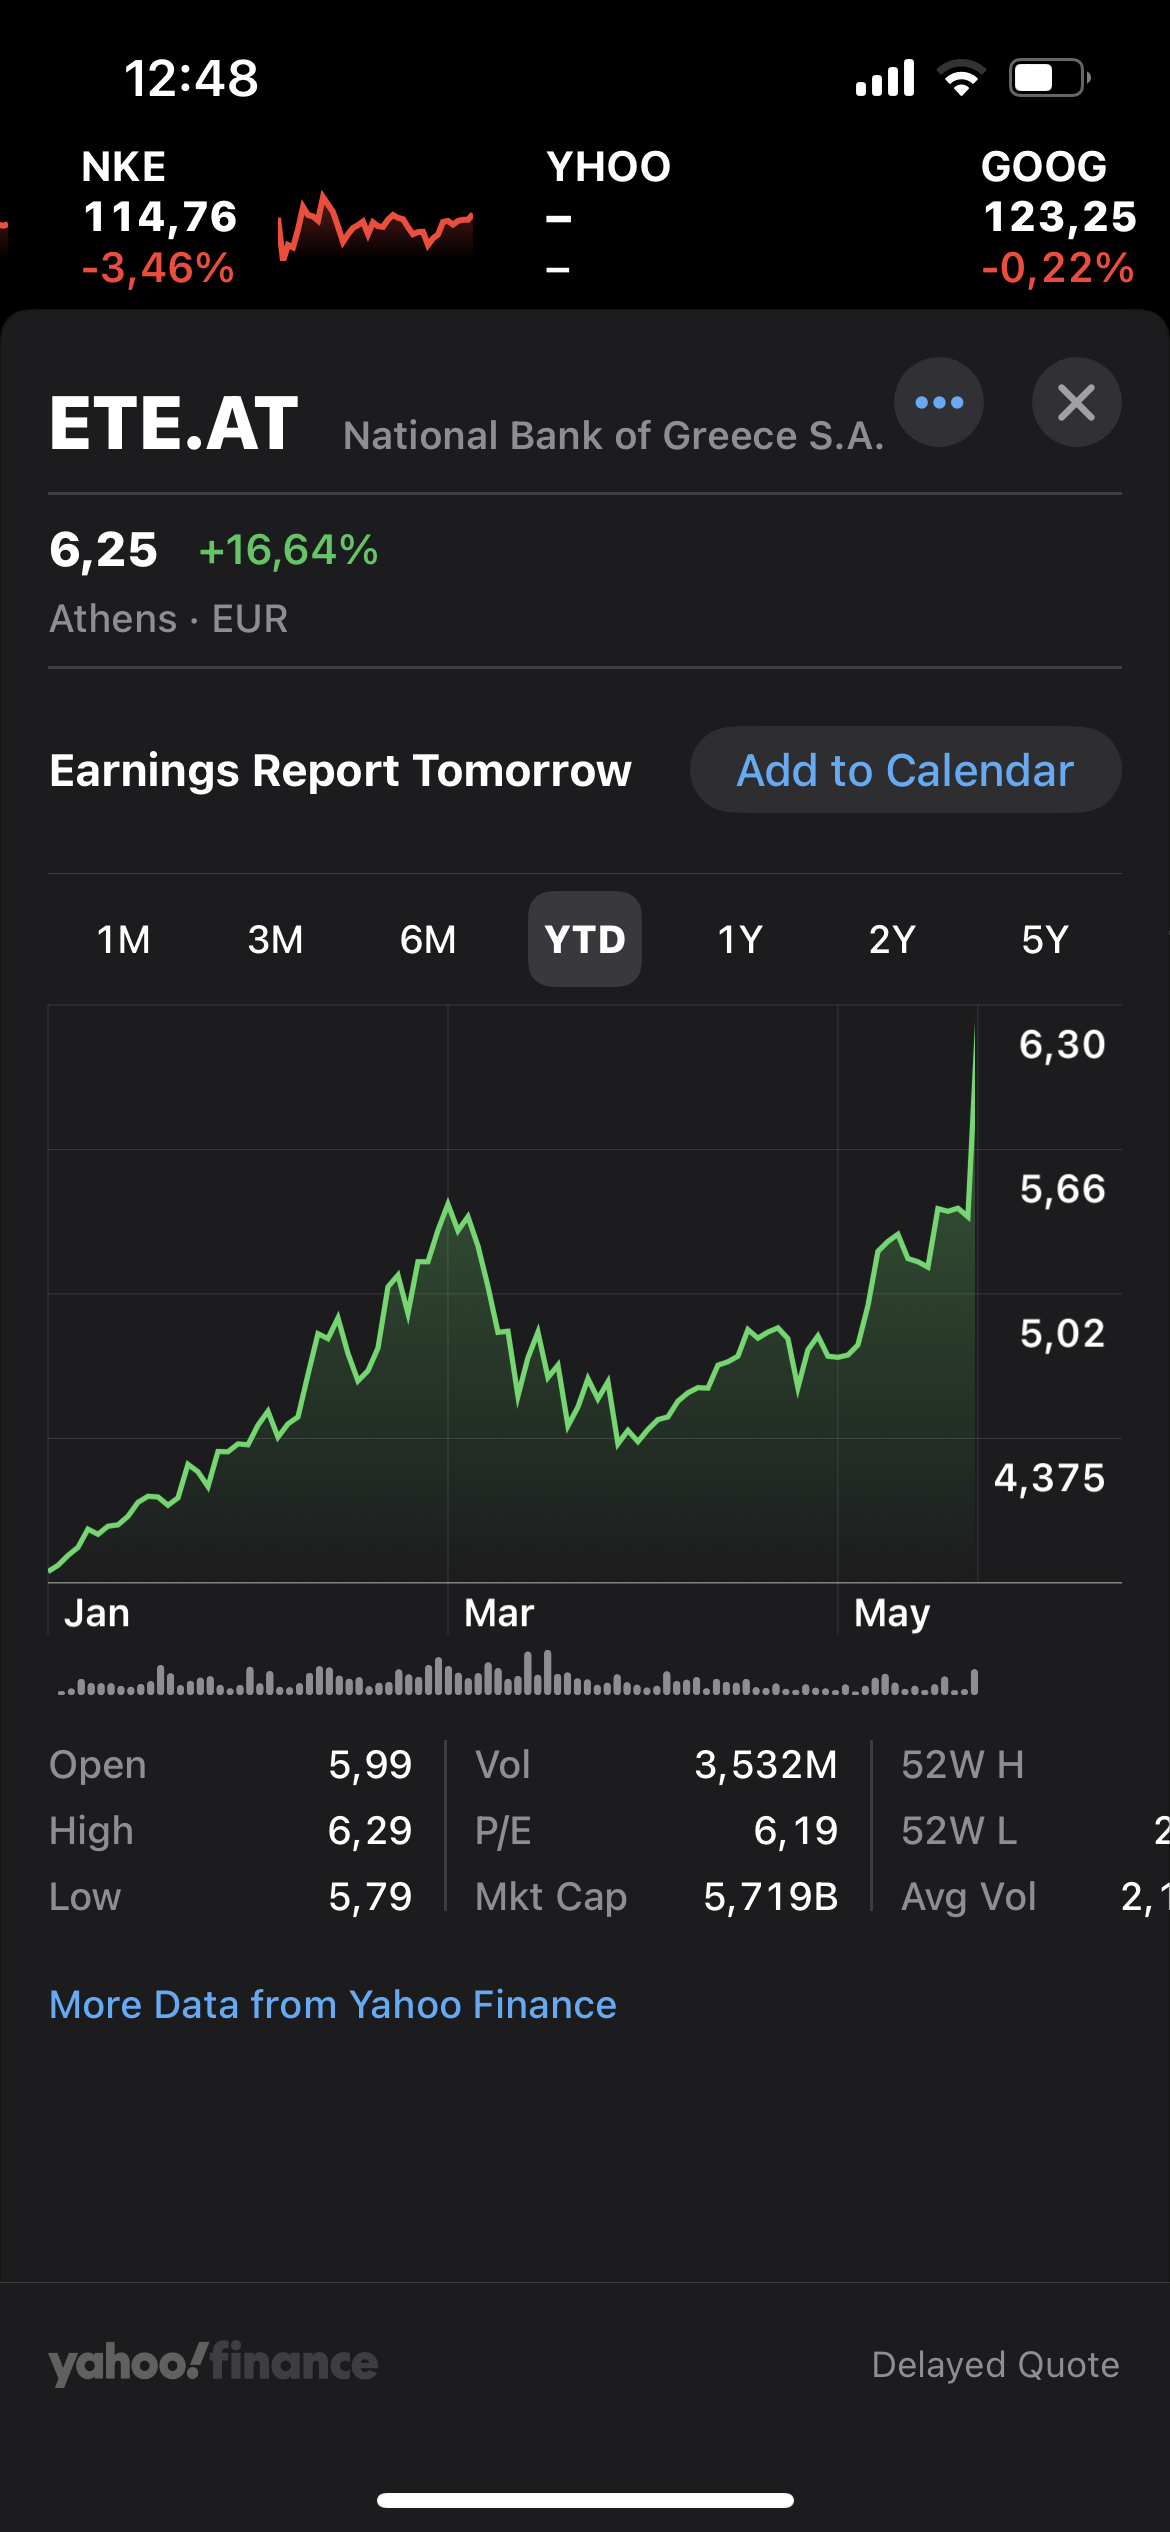Open the three-dot more options menu

(x=938, y=402)
